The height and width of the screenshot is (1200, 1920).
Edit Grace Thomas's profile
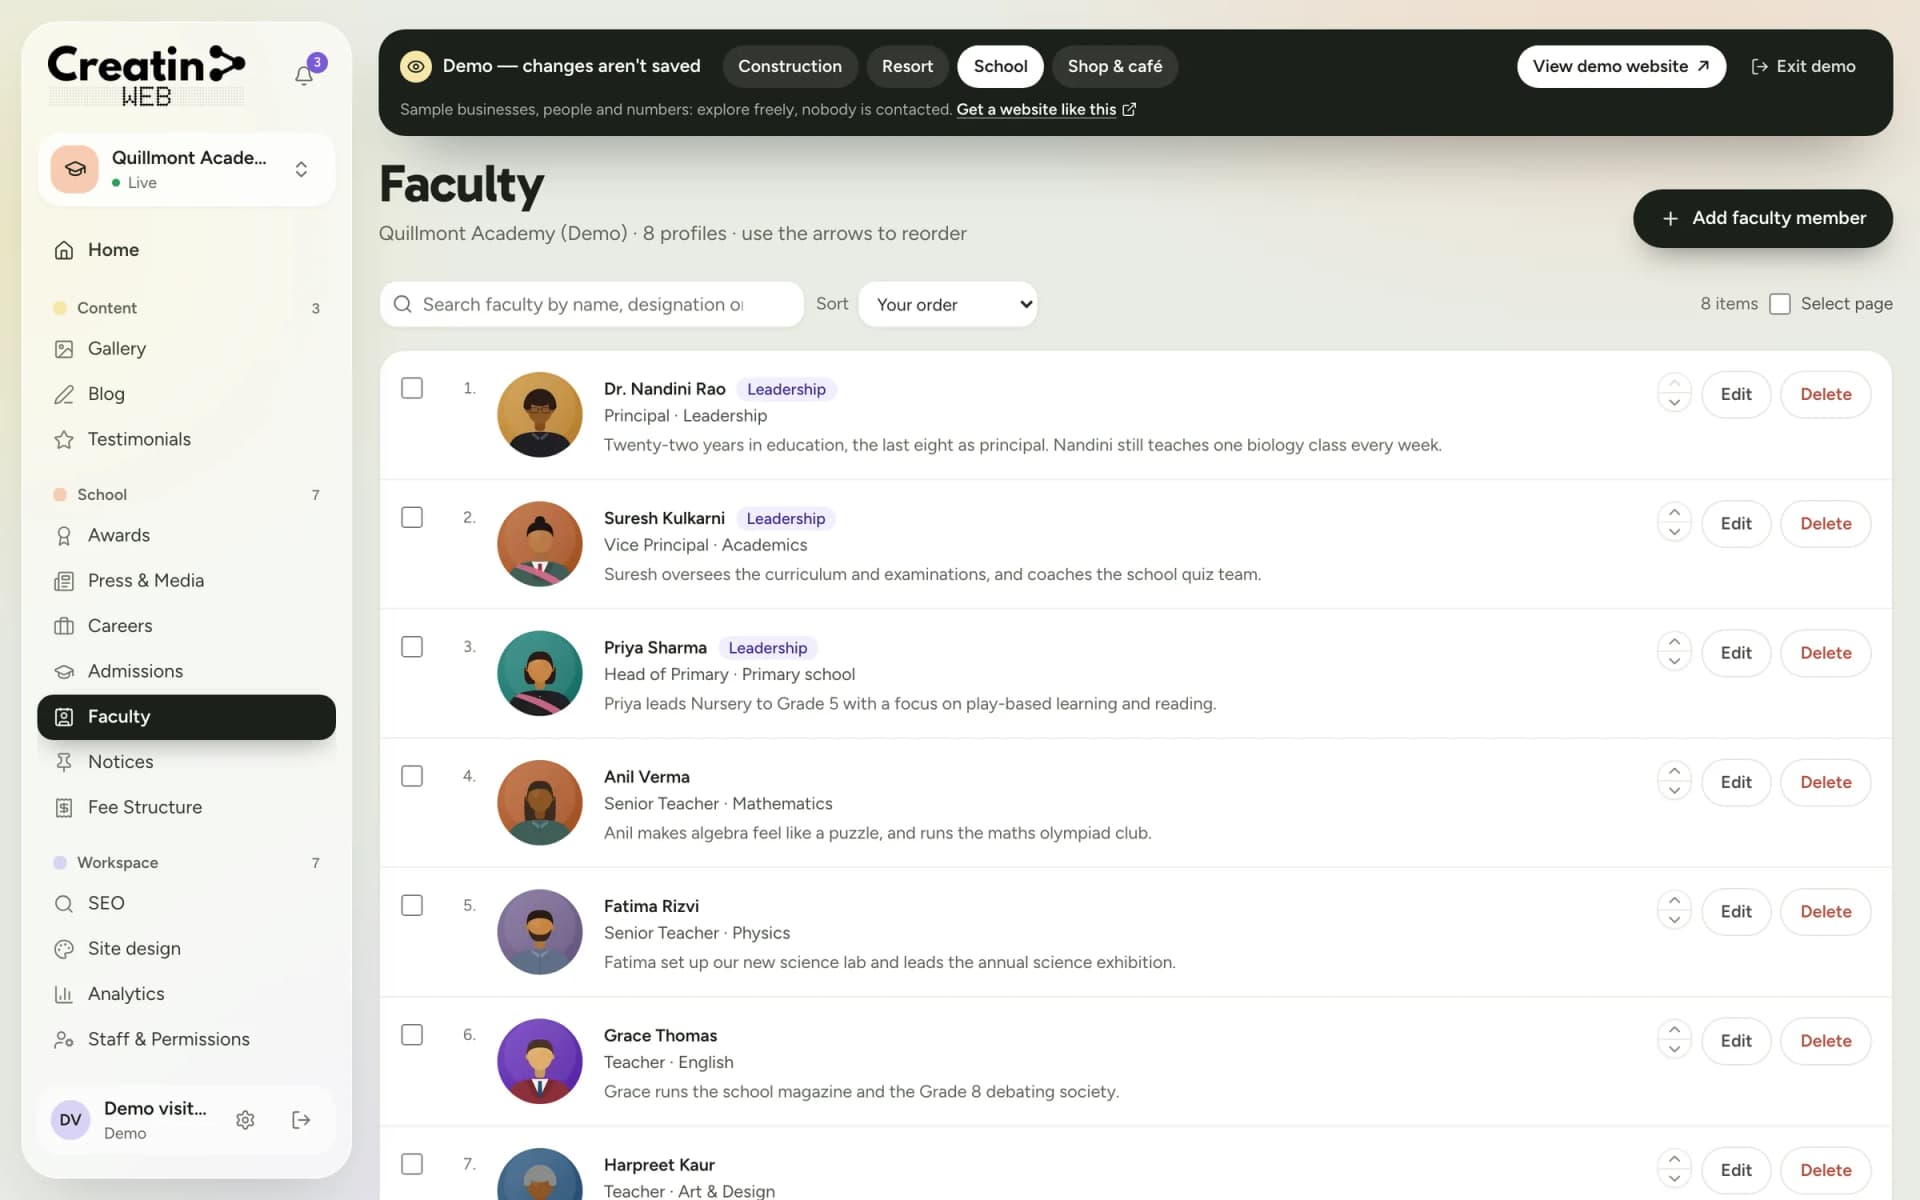[x=1736, y=1041]
